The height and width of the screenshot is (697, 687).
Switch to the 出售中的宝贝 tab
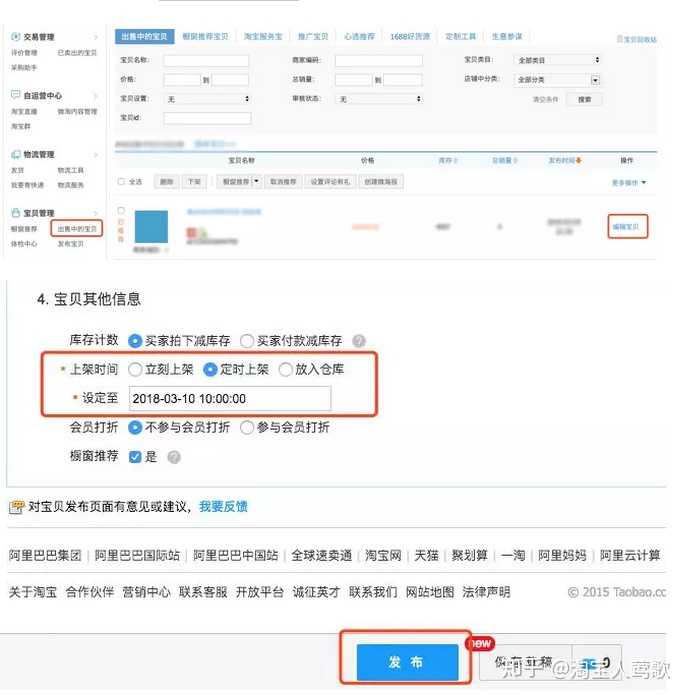(x=144, y=36)
